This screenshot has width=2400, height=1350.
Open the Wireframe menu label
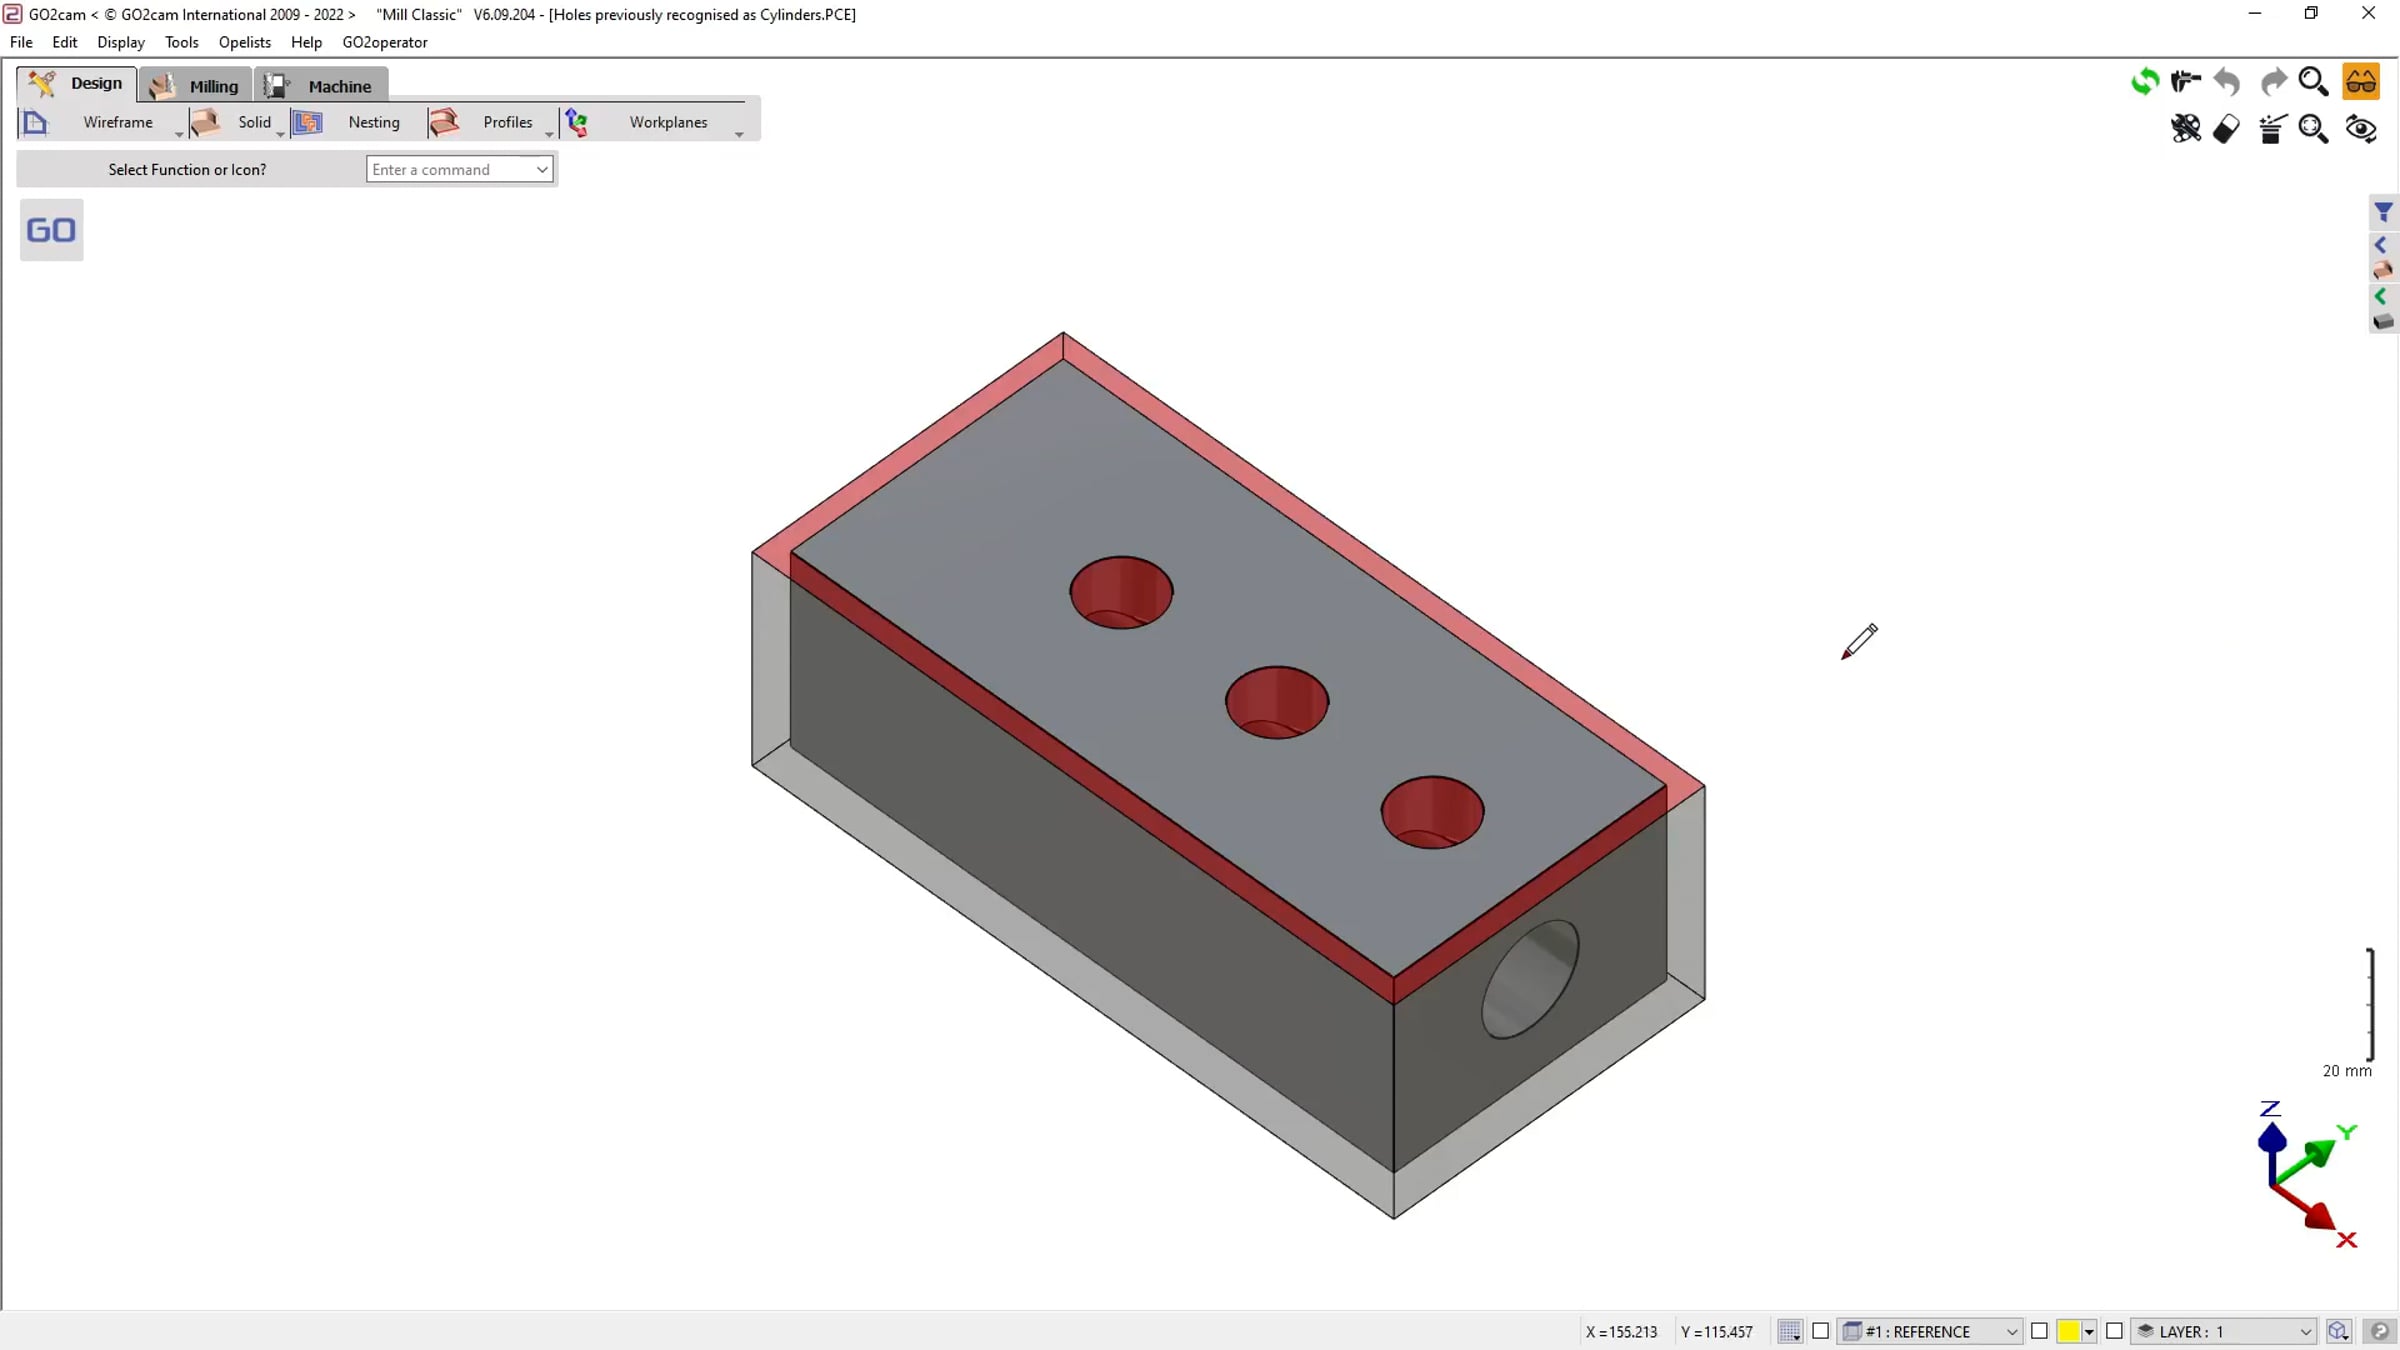118,122
